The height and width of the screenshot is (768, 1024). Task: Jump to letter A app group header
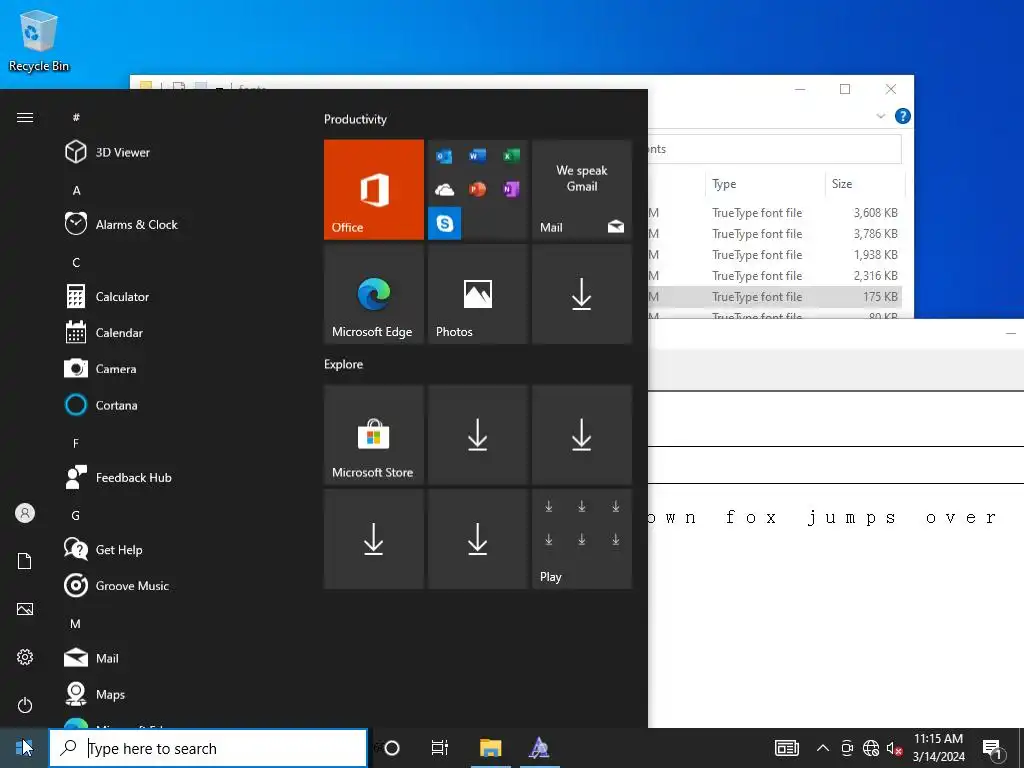click(x=76, y=191)
